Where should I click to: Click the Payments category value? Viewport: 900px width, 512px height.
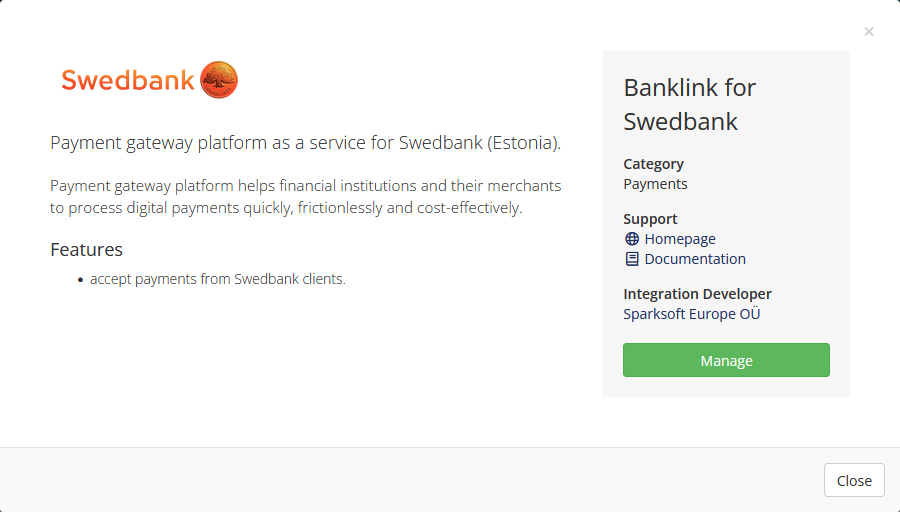pyautogui.click(x=655, y=184)
